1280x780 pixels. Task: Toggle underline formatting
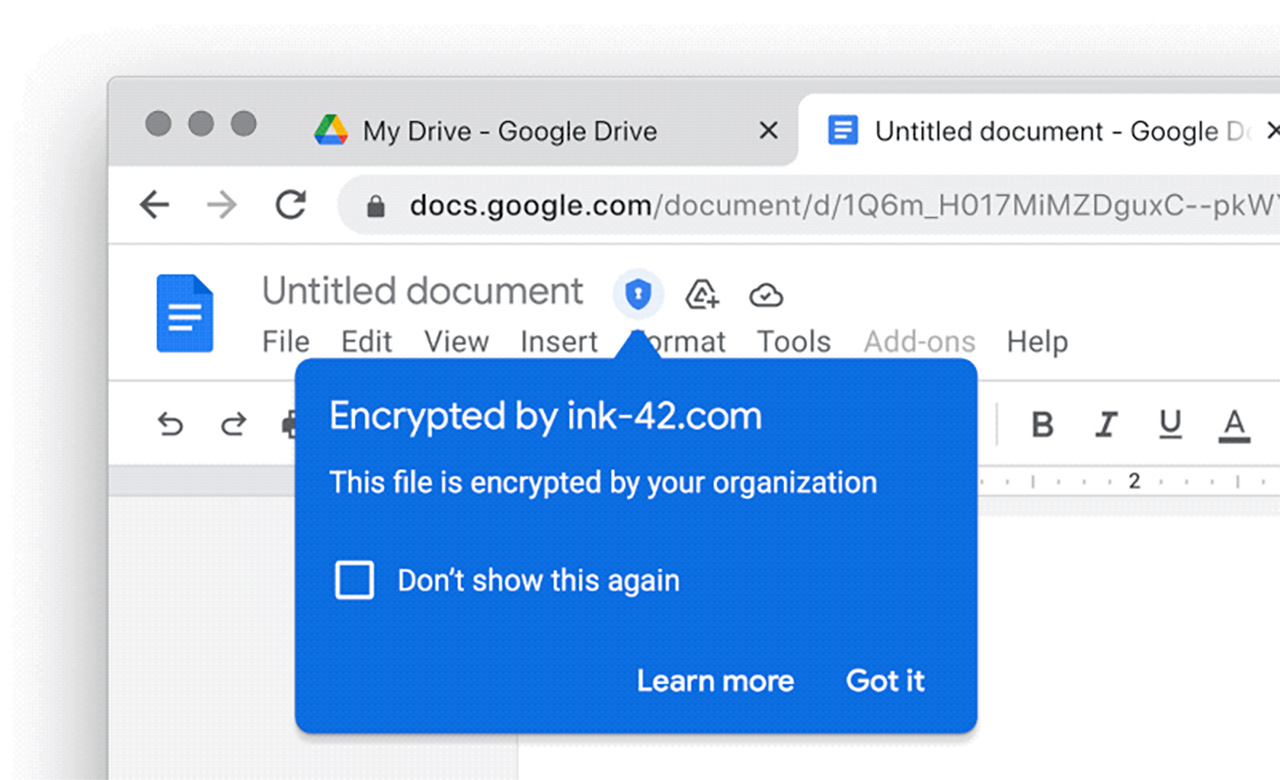click(x=1170, y=425)
